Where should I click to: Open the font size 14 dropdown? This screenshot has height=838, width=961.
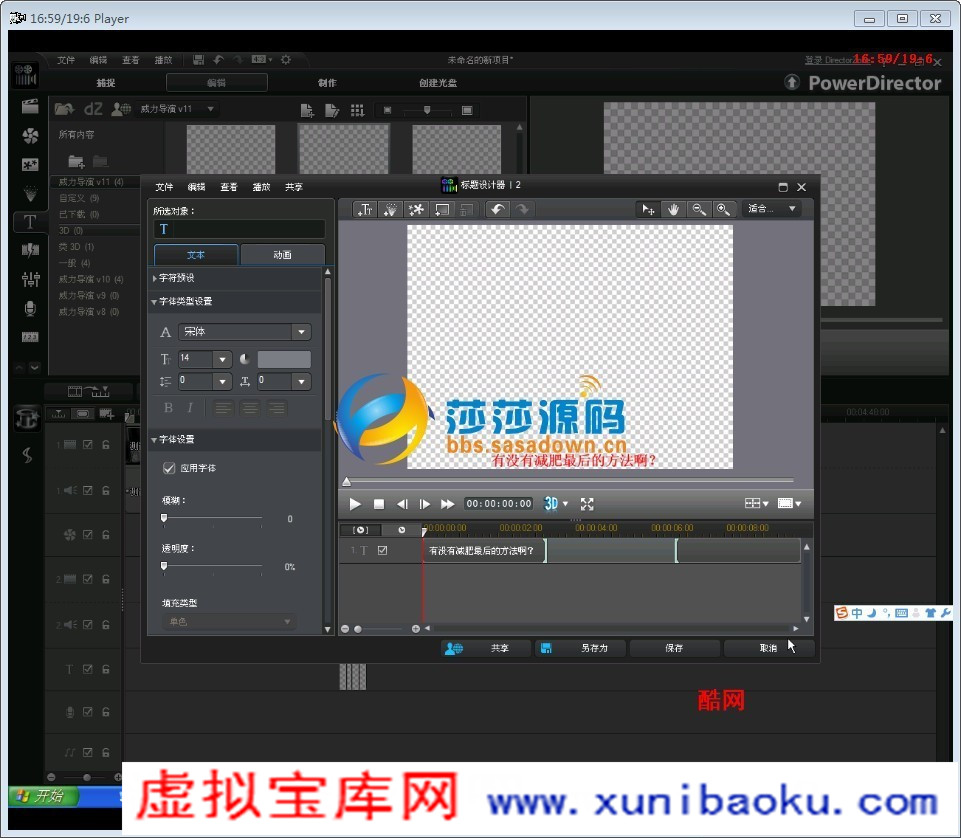pyautogui.click(x=222, y=359)
